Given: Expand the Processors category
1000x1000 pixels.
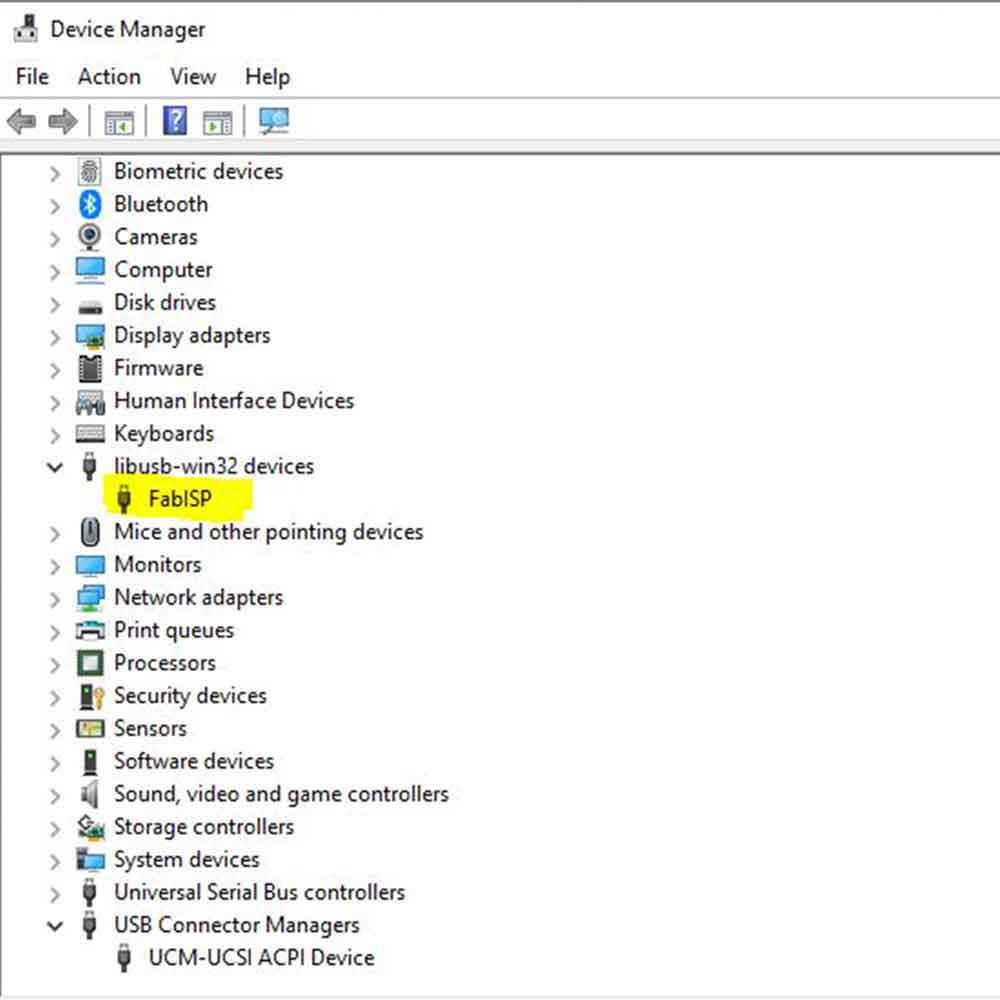Looking at the screenshot, I should [x=55, y=665].
